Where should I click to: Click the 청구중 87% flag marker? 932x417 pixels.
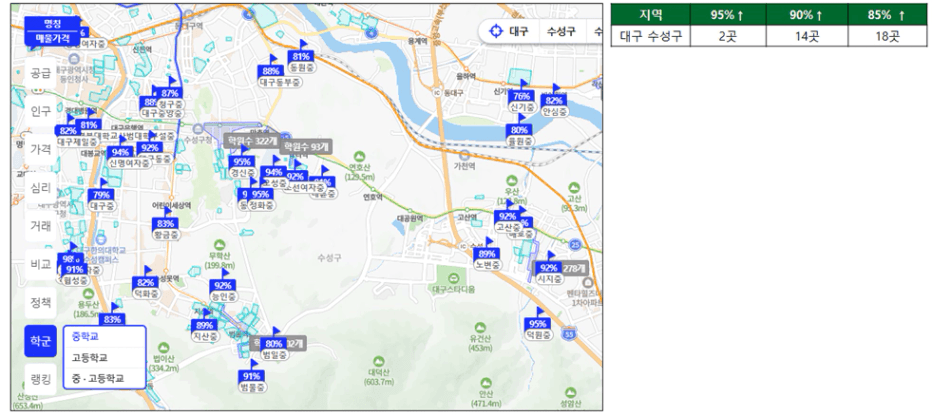[171, 93]
